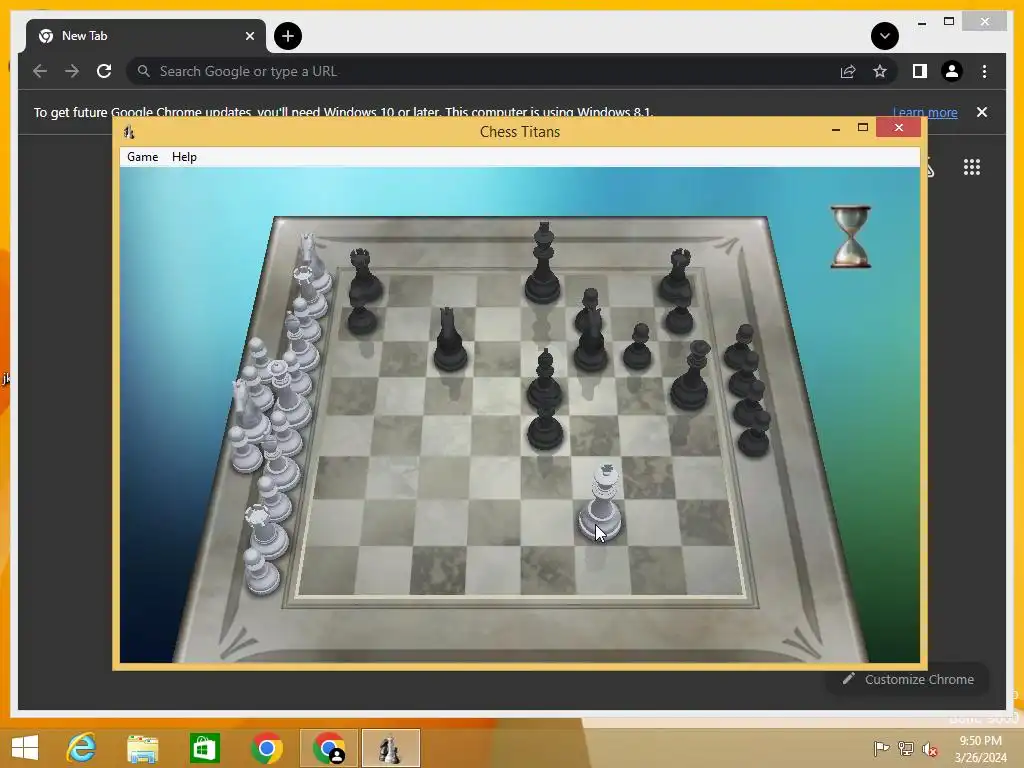The width and height of the screenshot is (1024, 768).
Task: Click the muted volume icon in tray
Action: (x=930, y=748)
